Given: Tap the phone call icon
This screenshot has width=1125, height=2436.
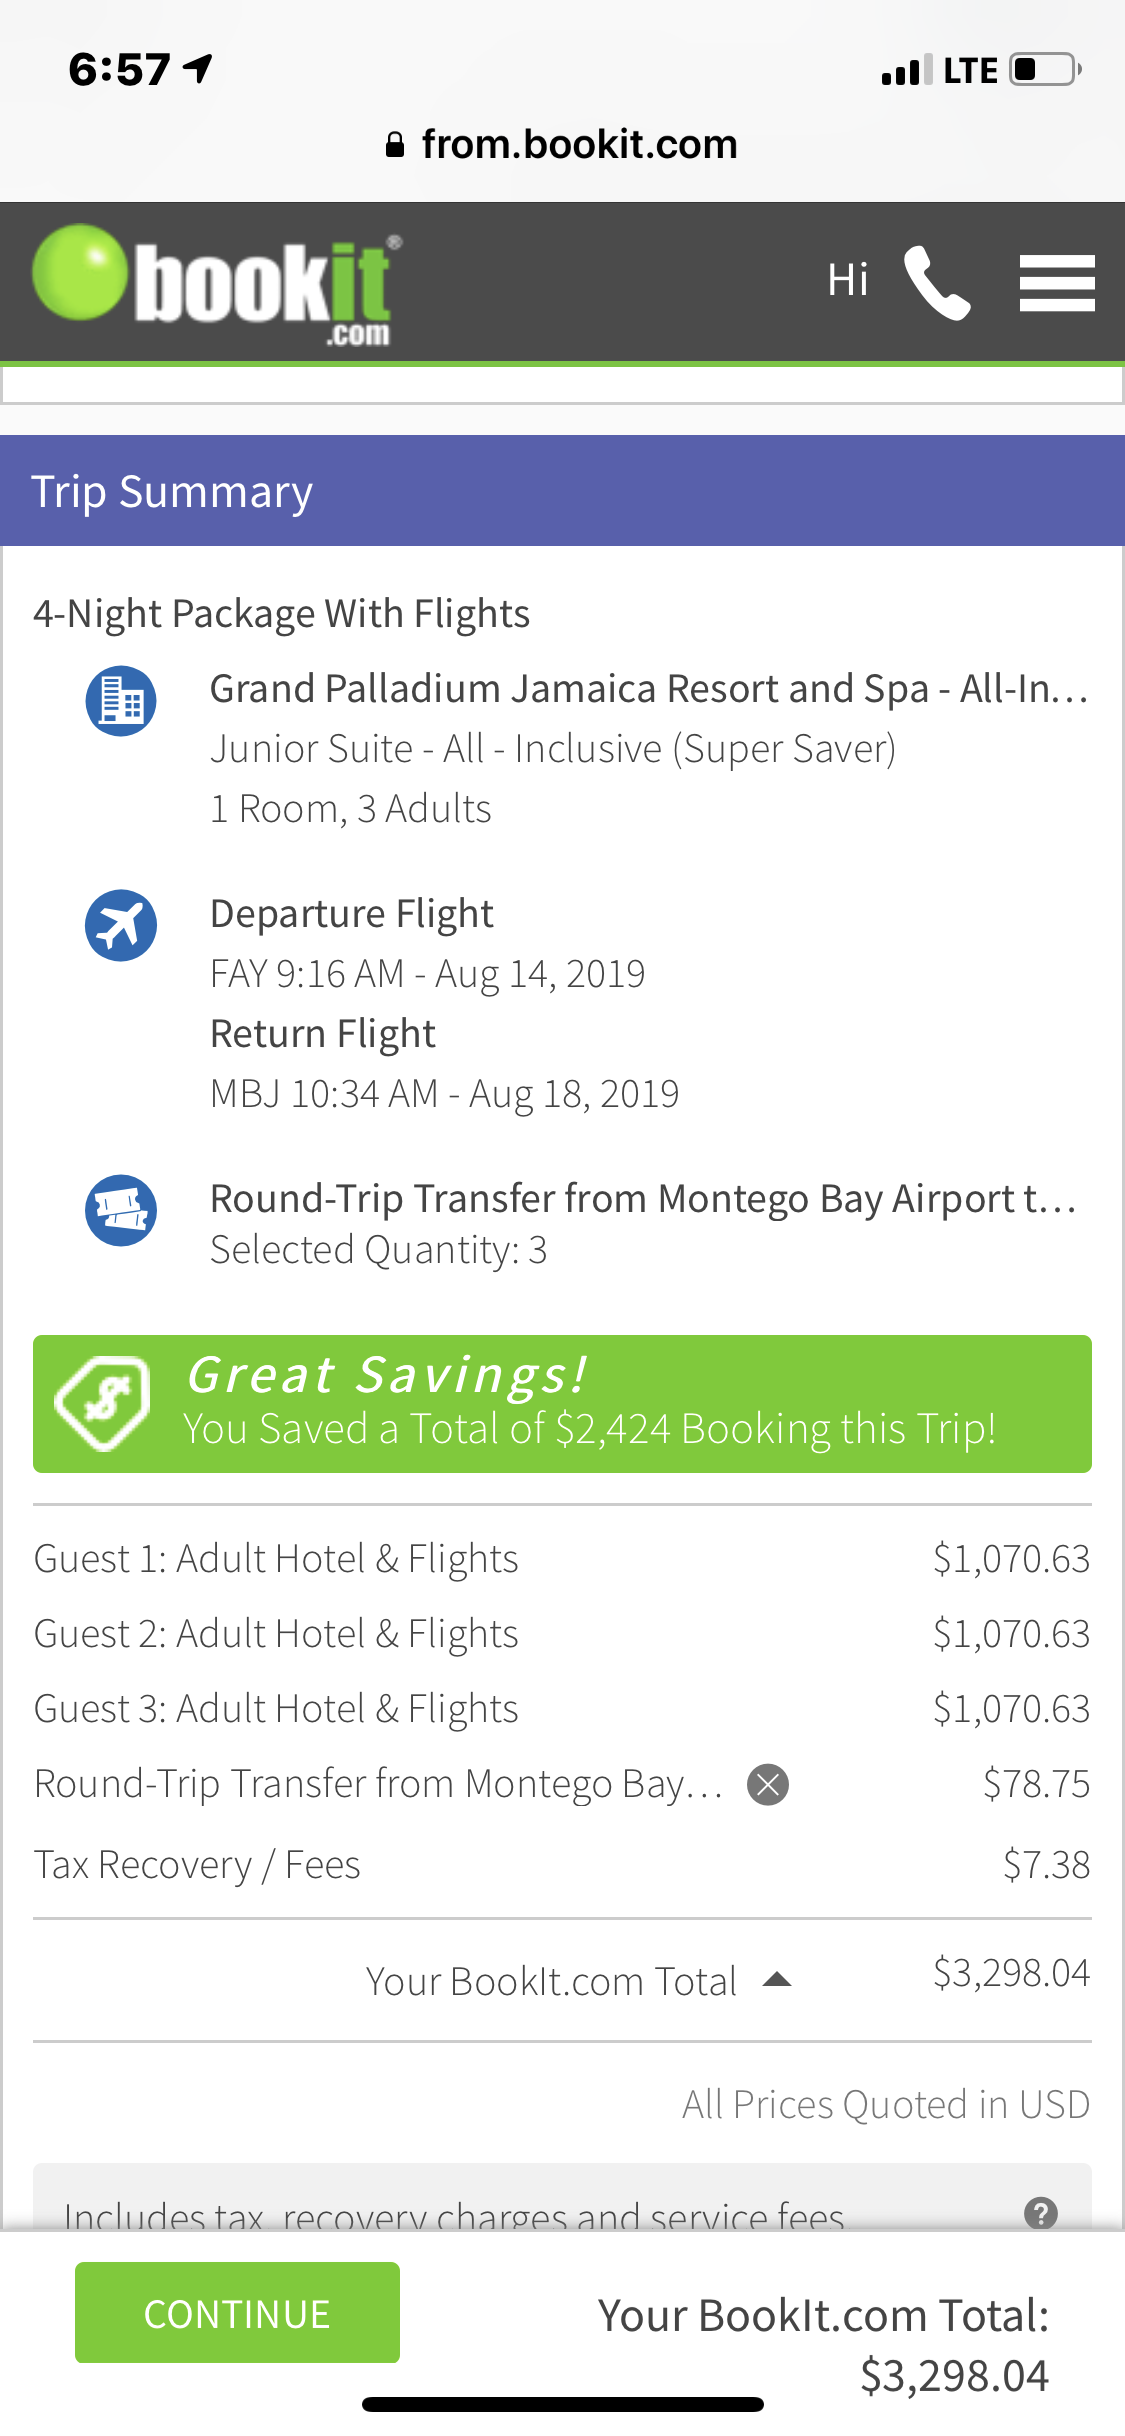Looking at the screenshot, I should 937,283.
